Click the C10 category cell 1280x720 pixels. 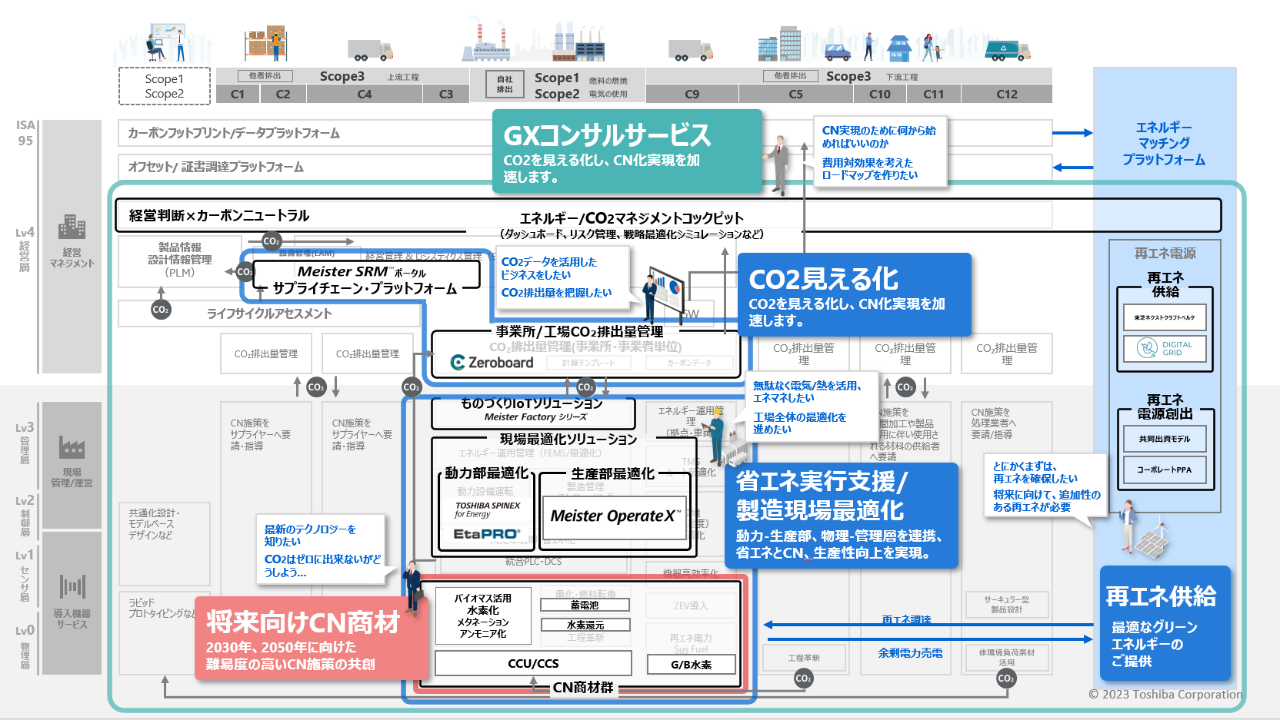pyautogui.click(x=880, y=94)
